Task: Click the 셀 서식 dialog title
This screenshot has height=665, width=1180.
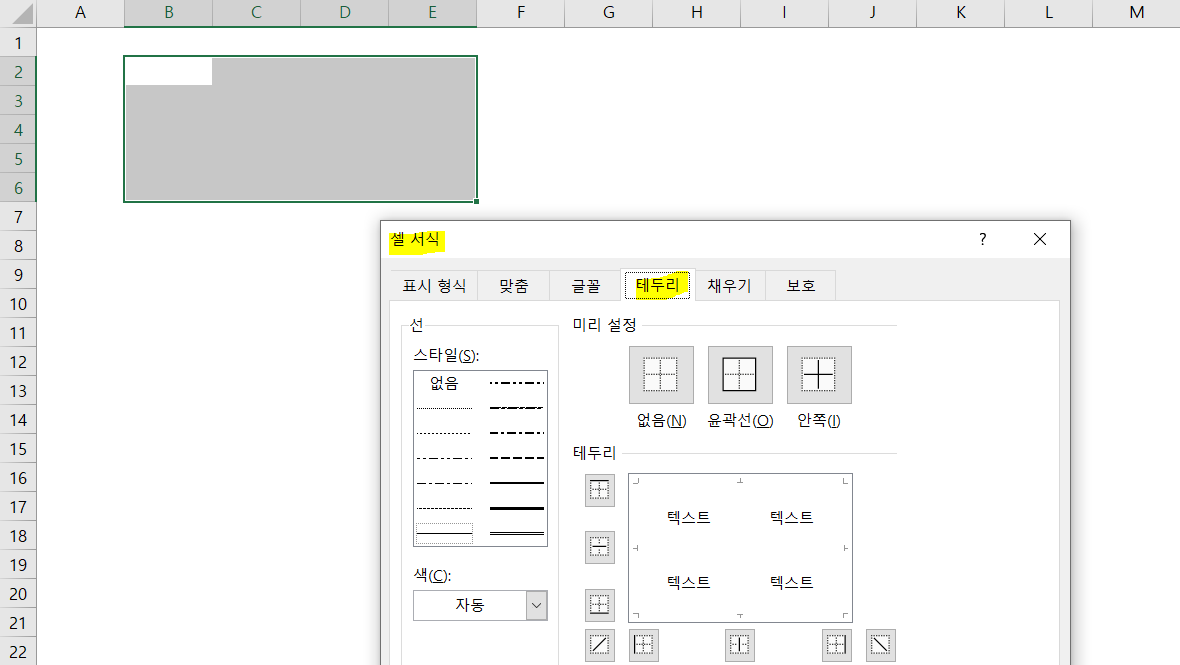Action: (x=415, y=239)
